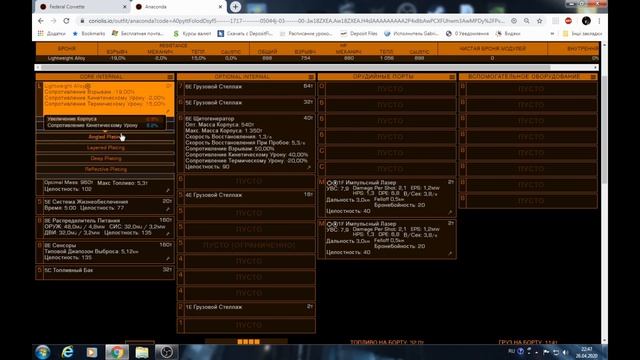640x360 pixels.
Task: Click the page vertical scrollbar
Action: tap(604, 128)
